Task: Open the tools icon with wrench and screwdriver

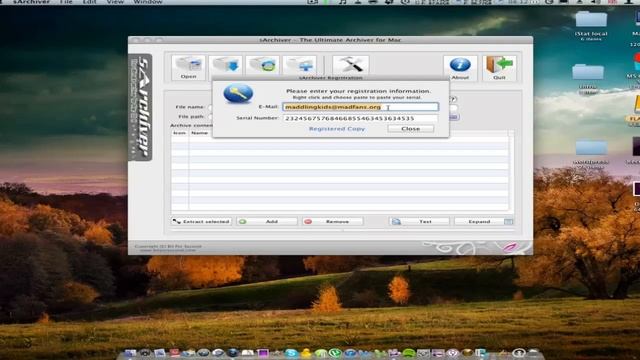Action: click(351, 65)
